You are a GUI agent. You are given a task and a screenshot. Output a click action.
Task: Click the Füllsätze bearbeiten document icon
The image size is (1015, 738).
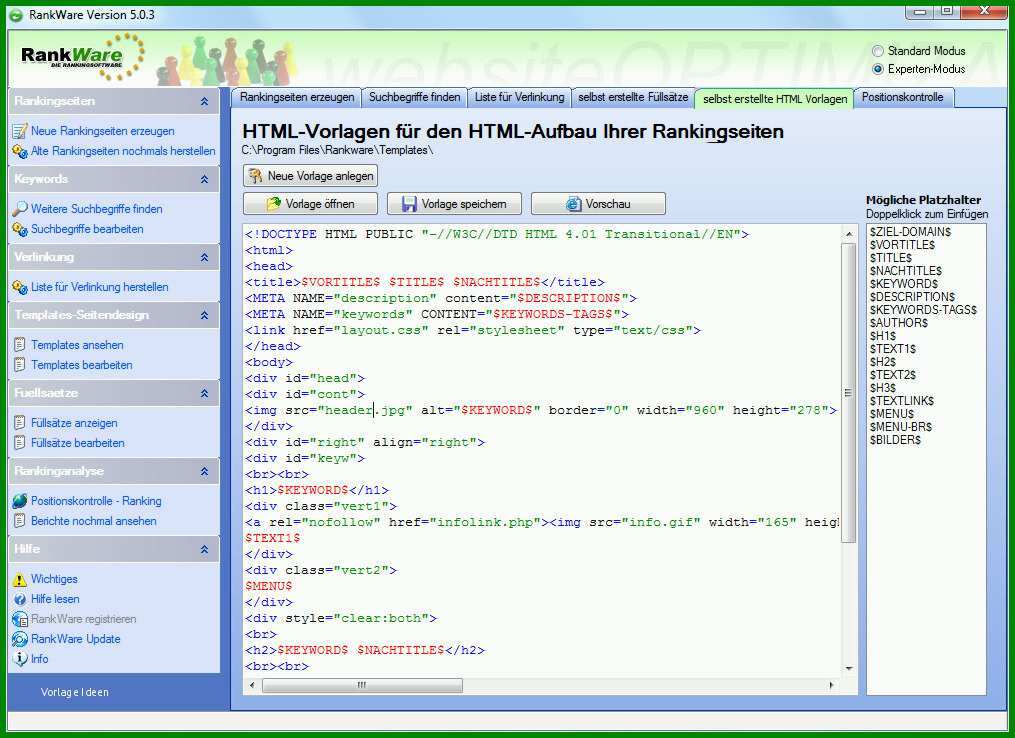20,443
